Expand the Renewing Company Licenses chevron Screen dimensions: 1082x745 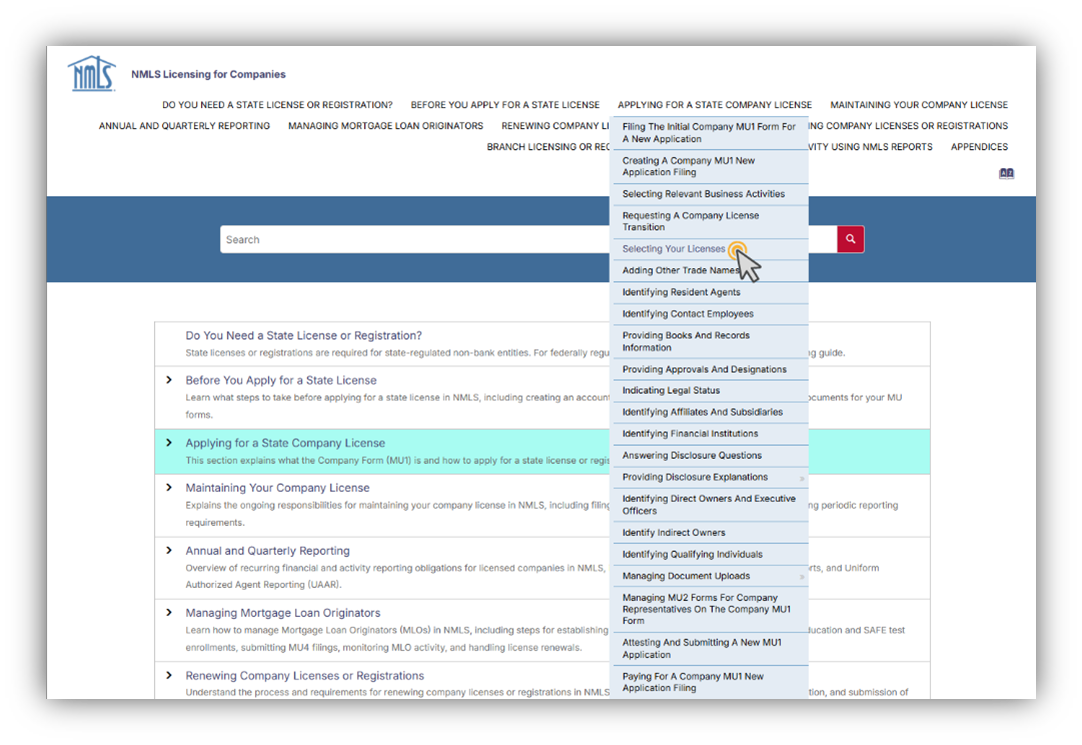(x=169, y=675)
